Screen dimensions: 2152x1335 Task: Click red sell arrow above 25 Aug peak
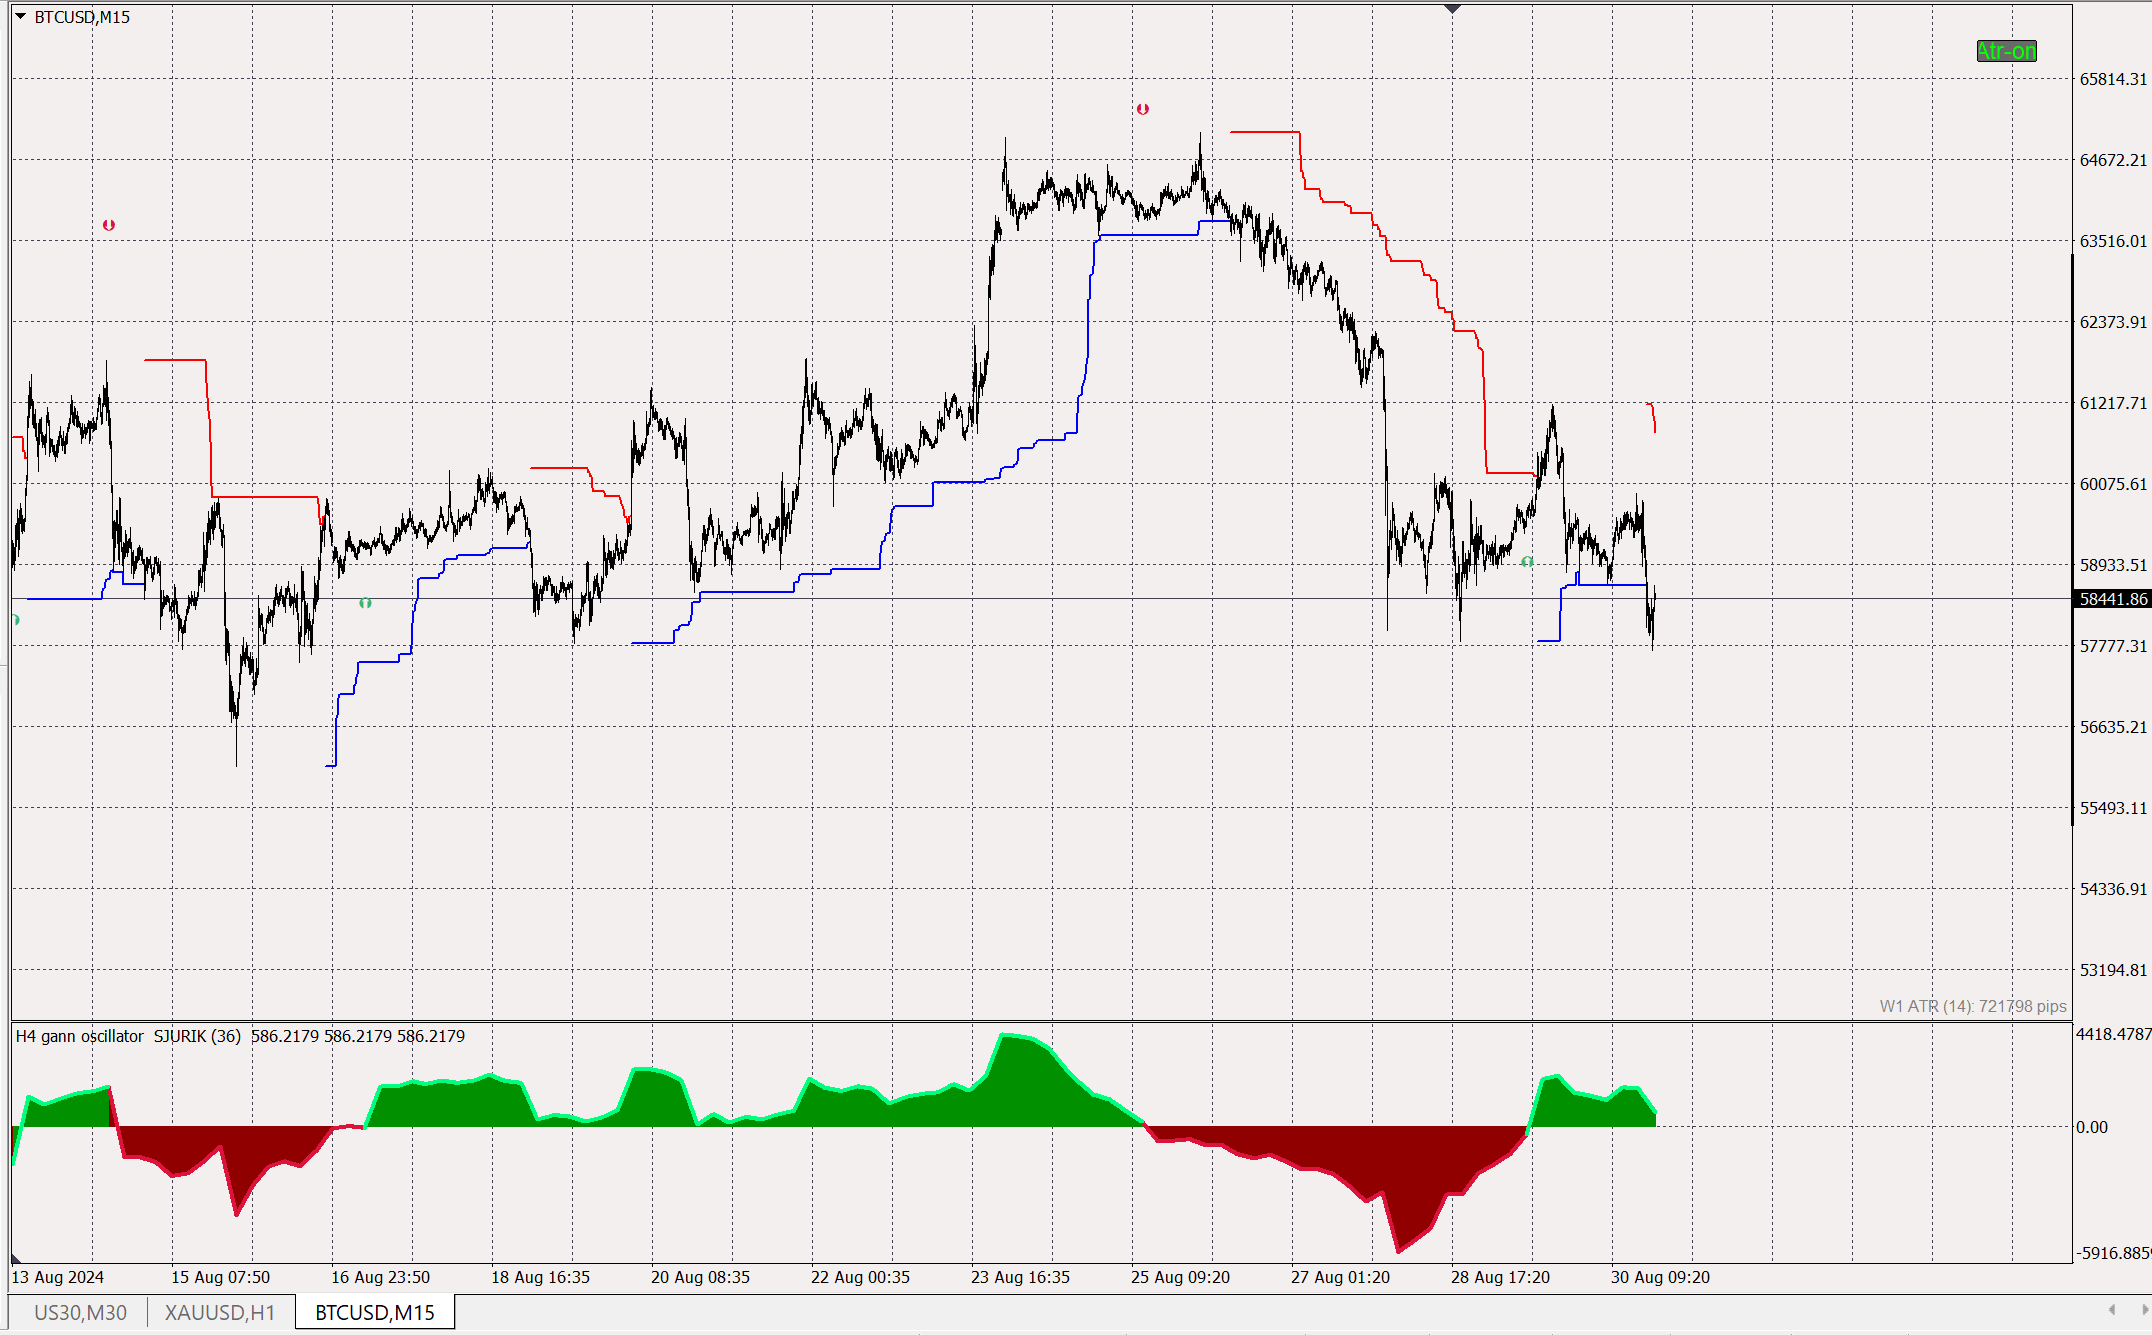pos(1143,109)
